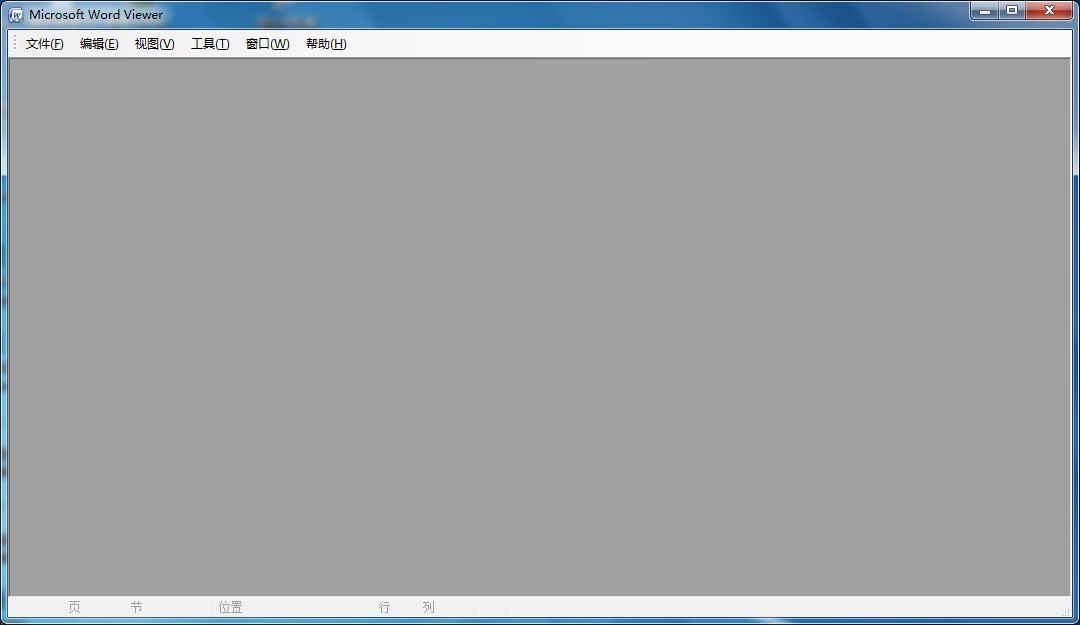Click the Microsoft Word Viewer title text
Viewport: 1080px width, 625px height.
pos(96,15)
